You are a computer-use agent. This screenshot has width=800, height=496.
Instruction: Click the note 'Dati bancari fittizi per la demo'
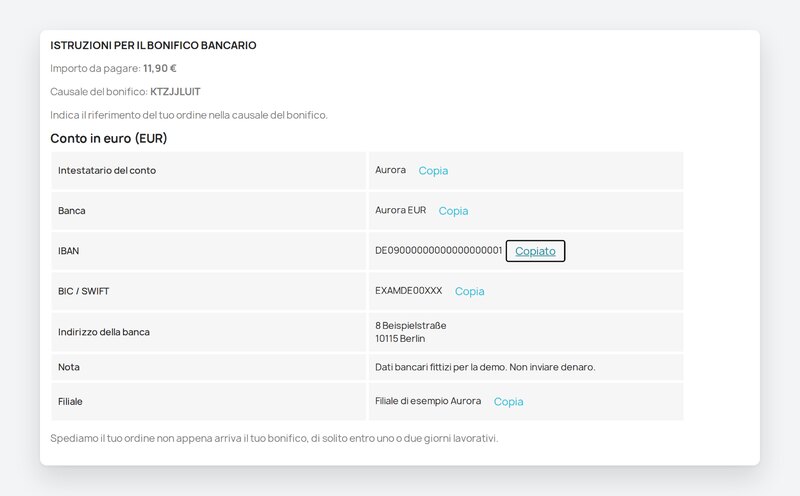pyautogui.click(x=485, y=367)
